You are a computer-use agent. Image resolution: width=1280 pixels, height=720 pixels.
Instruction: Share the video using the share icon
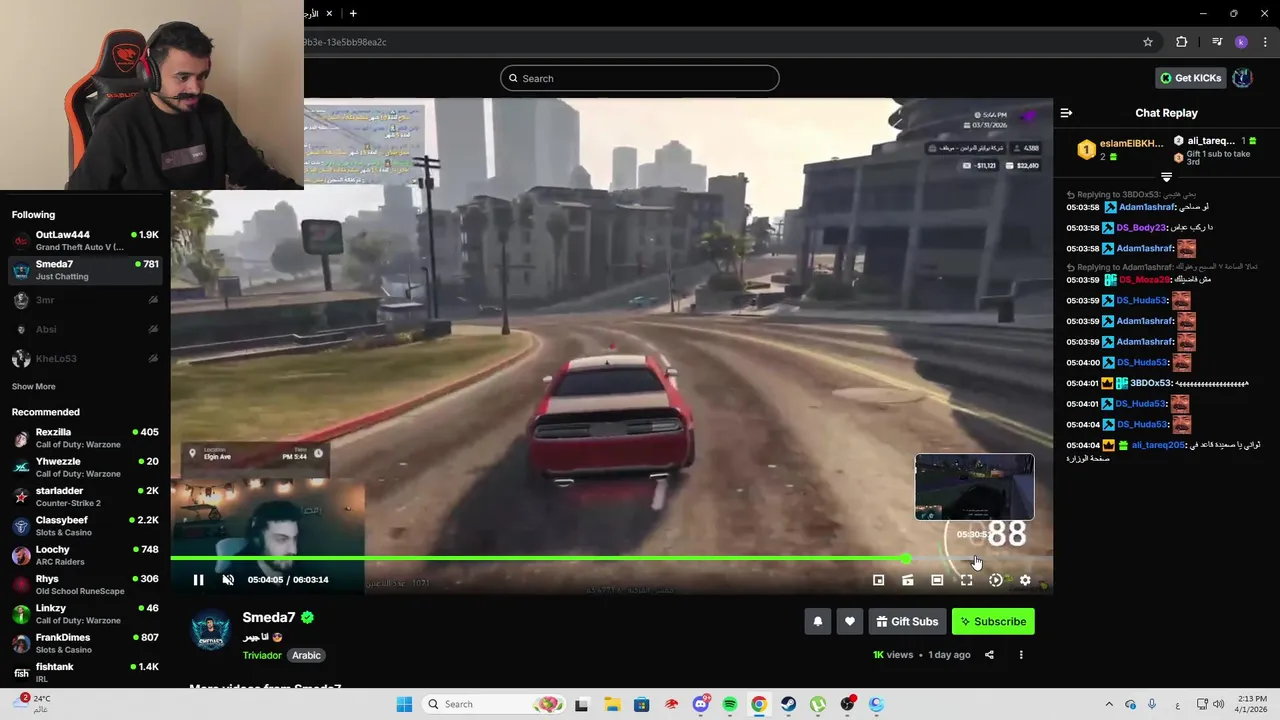[989, 655]
